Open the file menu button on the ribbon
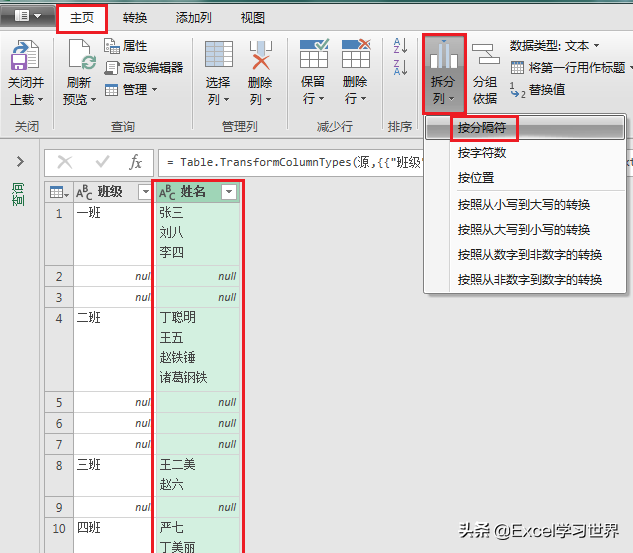This screenshot has width=633, height=553. click(27, 16)
